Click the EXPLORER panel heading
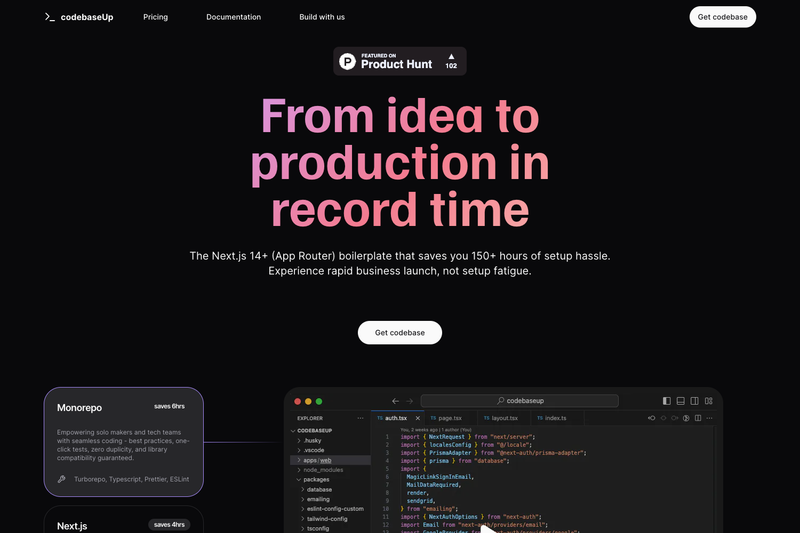This screenshot has width=800, height=533. click(x=310, y=418)
